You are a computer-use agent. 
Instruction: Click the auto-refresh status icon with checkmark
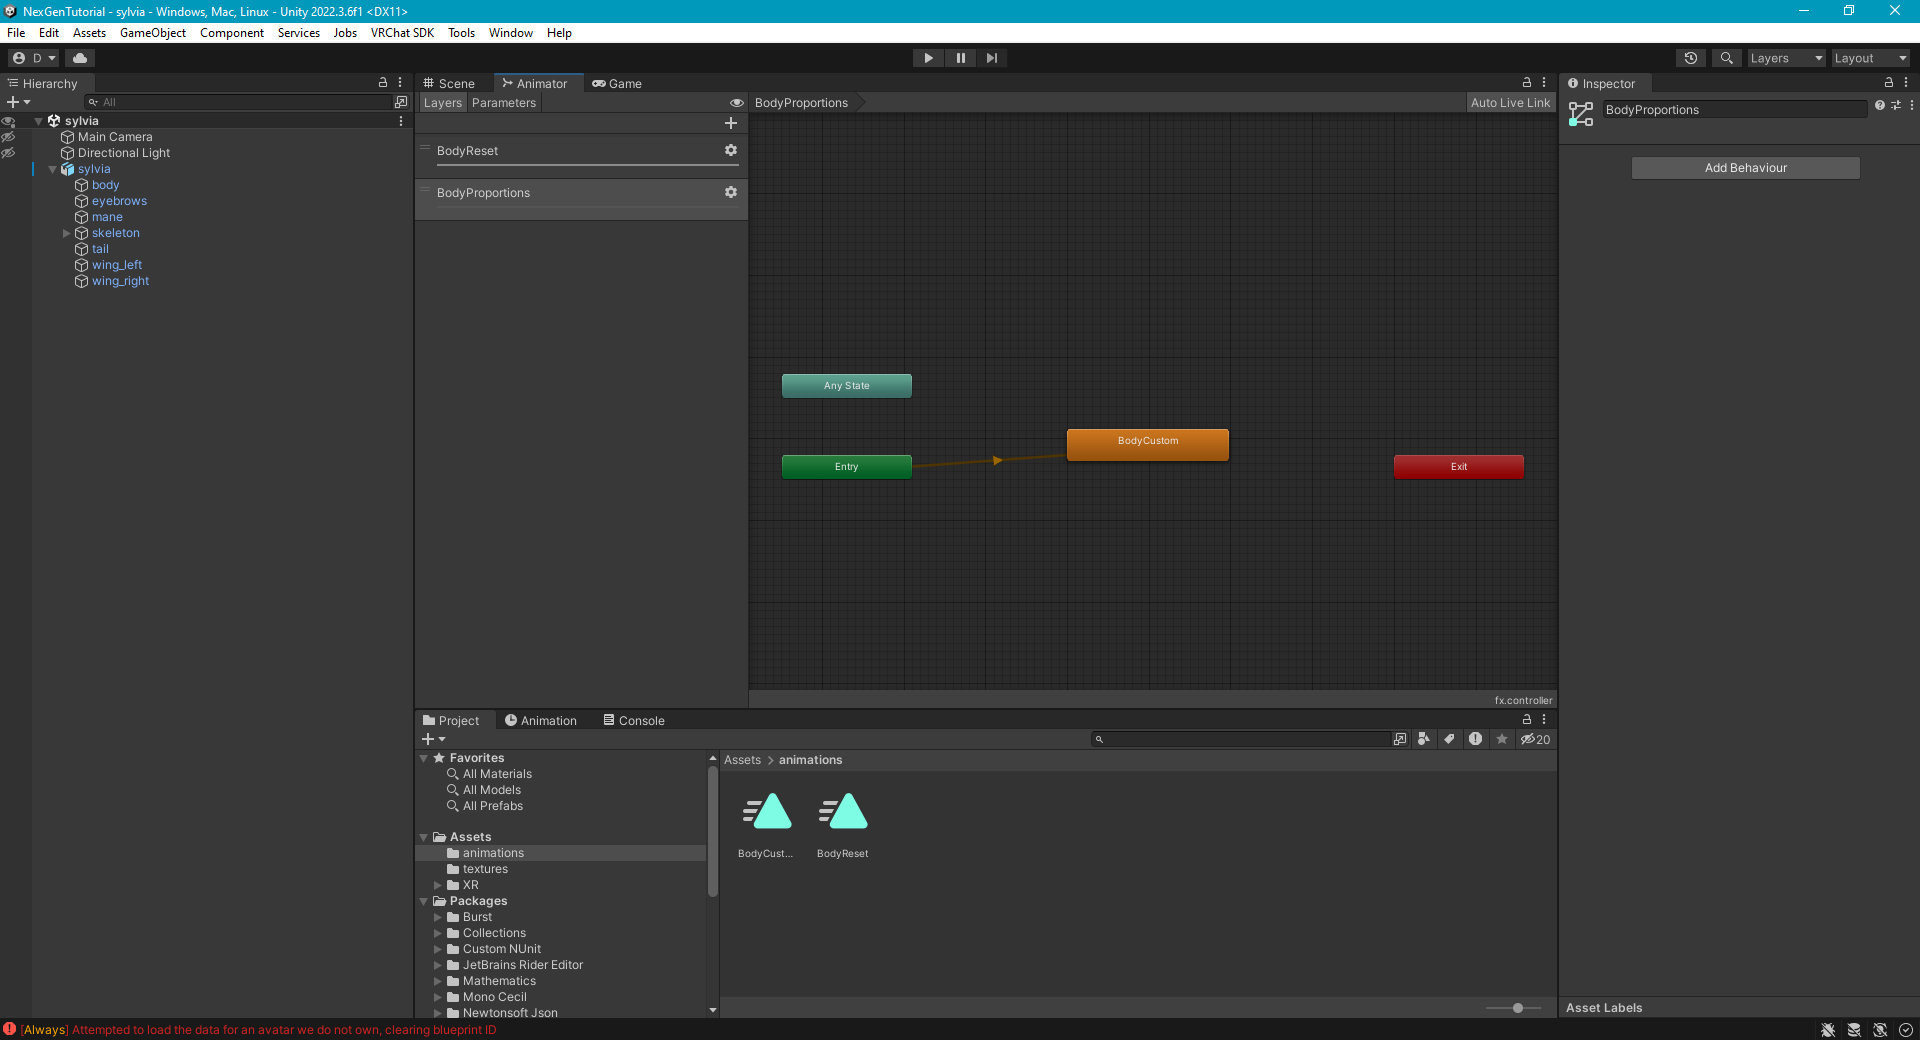pyautogui.click(x=1906, y=1030)
